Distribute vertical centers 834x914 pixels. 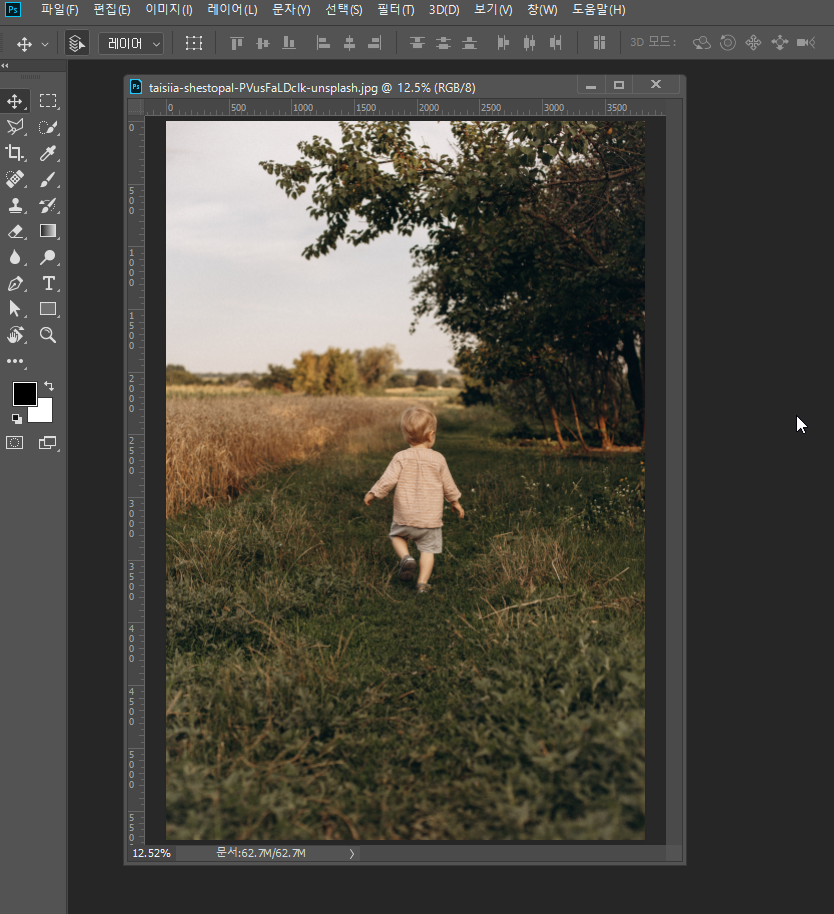click(x=443, y=43)
